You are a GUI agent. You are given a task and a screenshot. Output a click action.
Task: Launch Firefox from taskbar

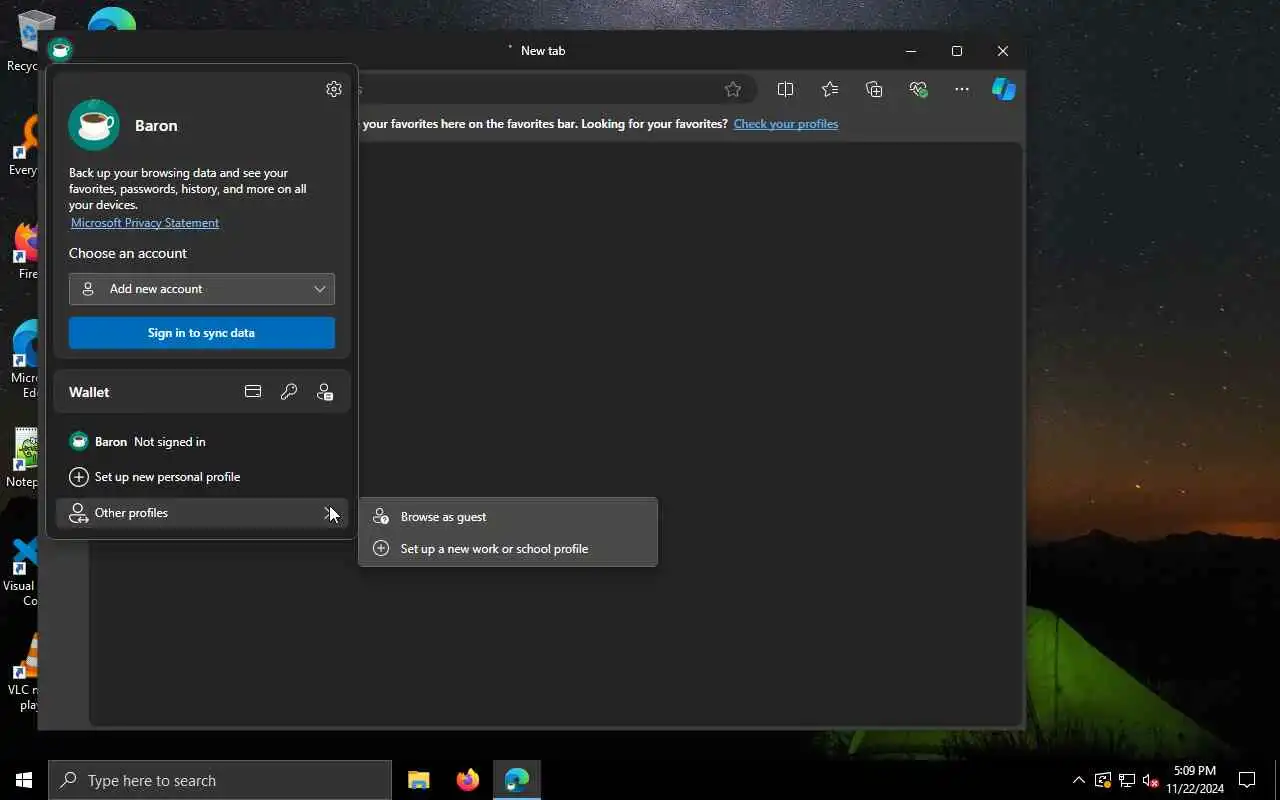(x=468, y=780)
